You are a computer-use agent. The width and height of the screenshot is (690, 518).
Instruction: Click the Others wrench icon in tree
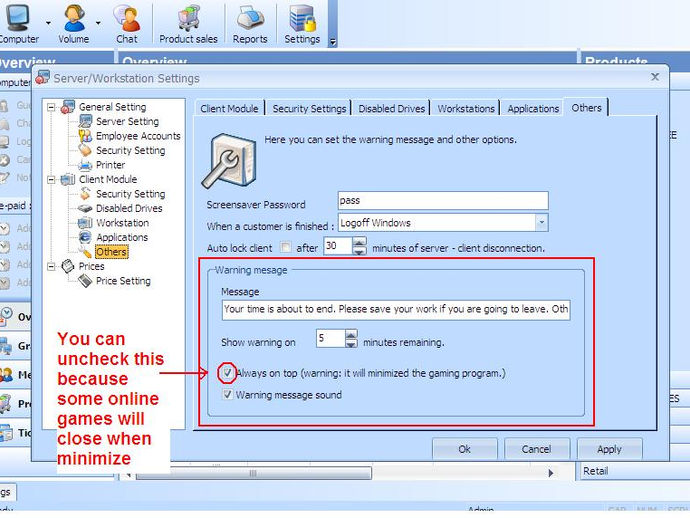[x=85, y=252]
